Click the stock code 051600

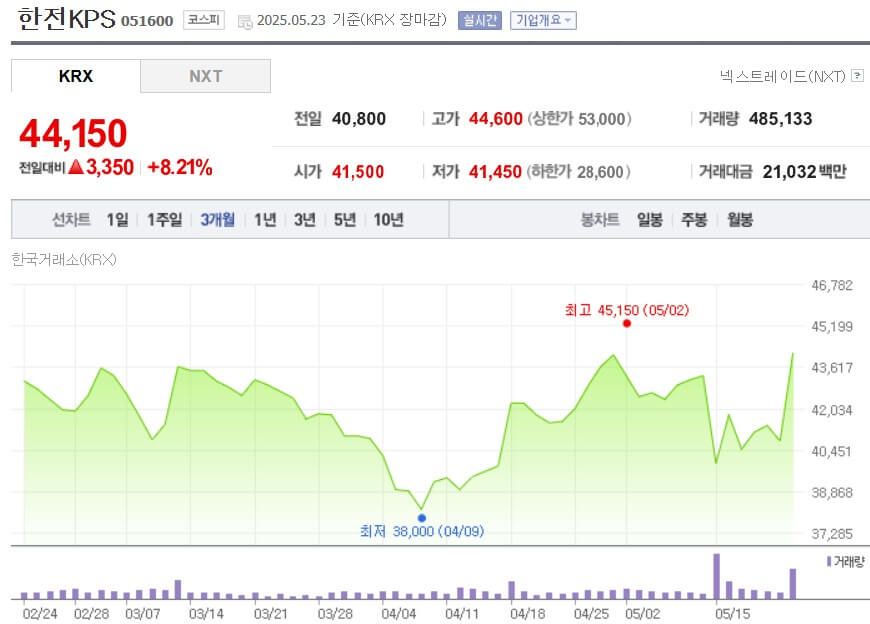(x=147, y=21)
